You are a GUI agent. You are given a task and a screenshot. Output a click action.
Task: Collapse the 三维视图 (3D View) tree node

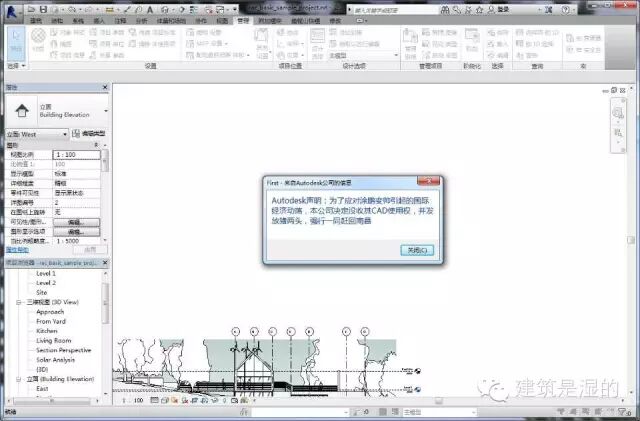click(x=18, y=302)
